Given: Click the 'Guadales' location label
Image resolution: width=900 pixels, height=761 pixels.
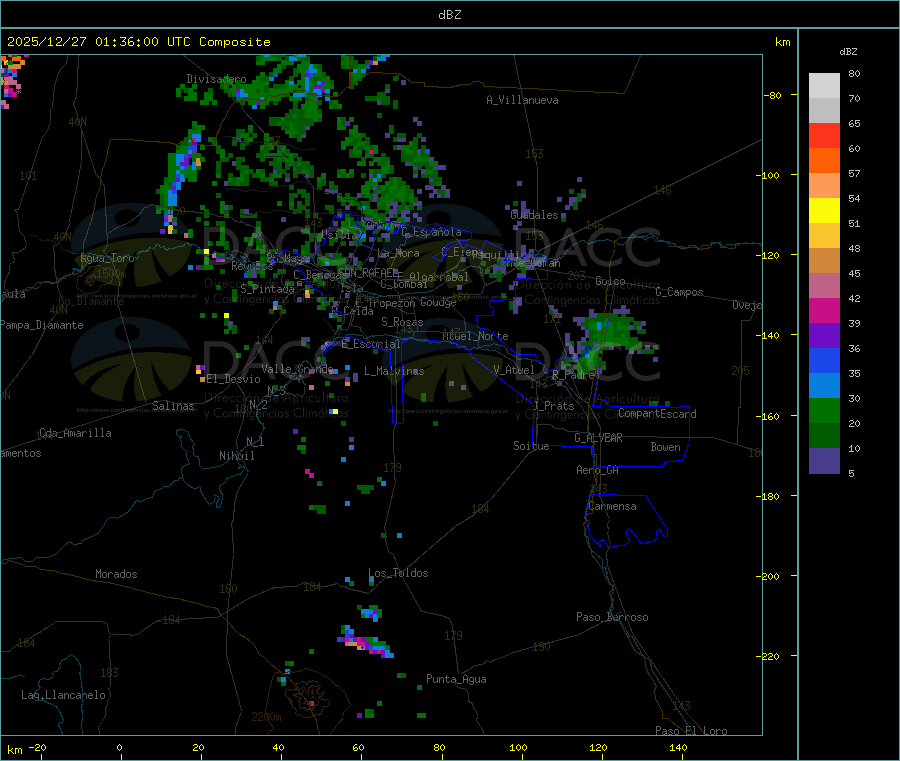Looking at the screenshot, I should pos(534,215).
